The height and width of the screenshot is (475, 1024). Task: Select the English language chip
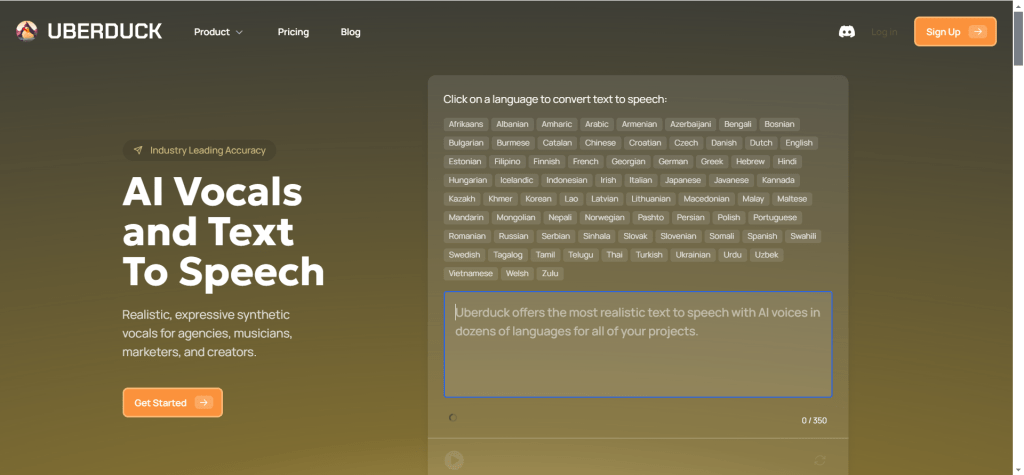(798, 143)
